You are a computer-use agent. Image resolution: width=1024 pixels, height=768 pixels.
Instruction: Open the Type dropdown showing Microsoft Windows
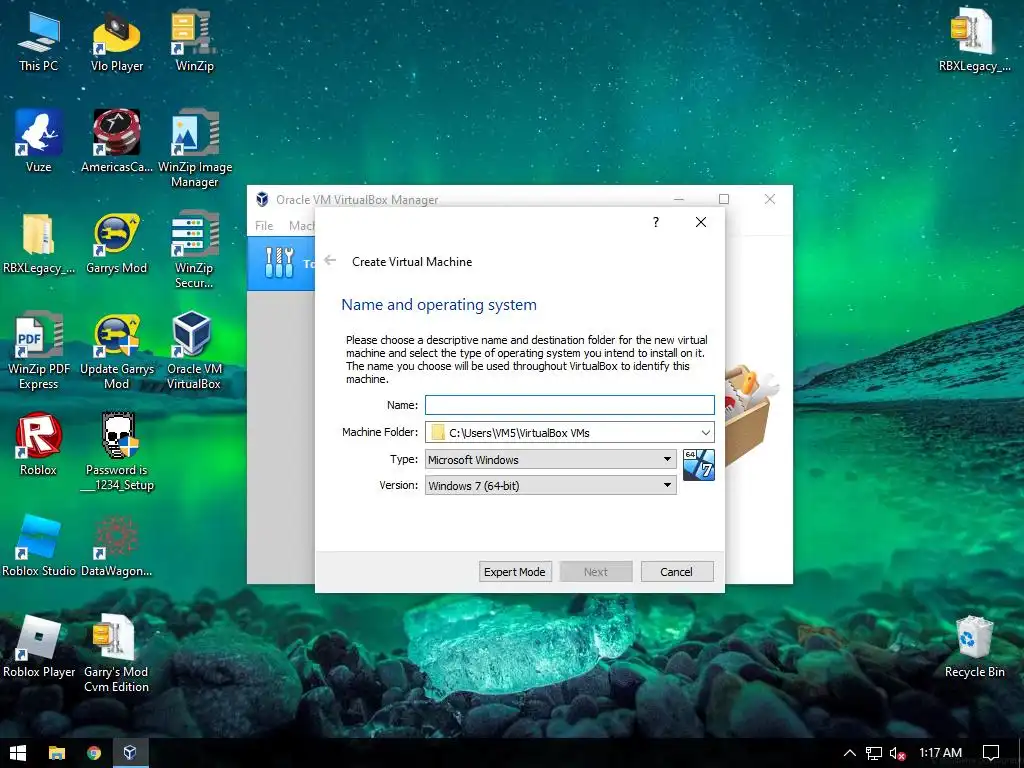[551, 459]
